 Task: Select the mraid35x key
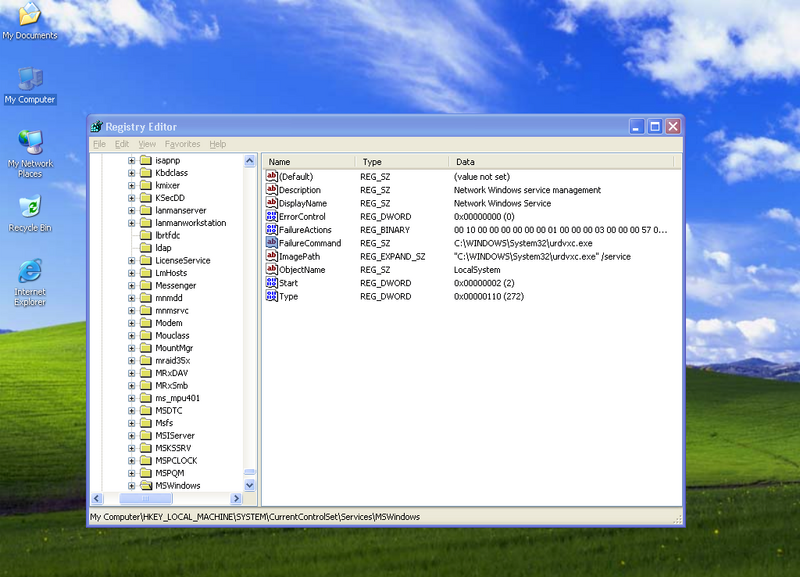(172, 360)
